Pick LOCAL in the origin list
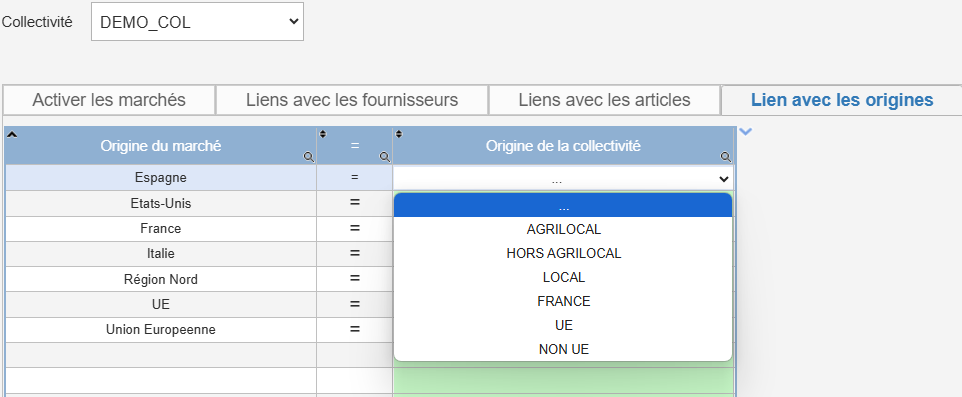 pyautogui.click(x=563, y=277)
